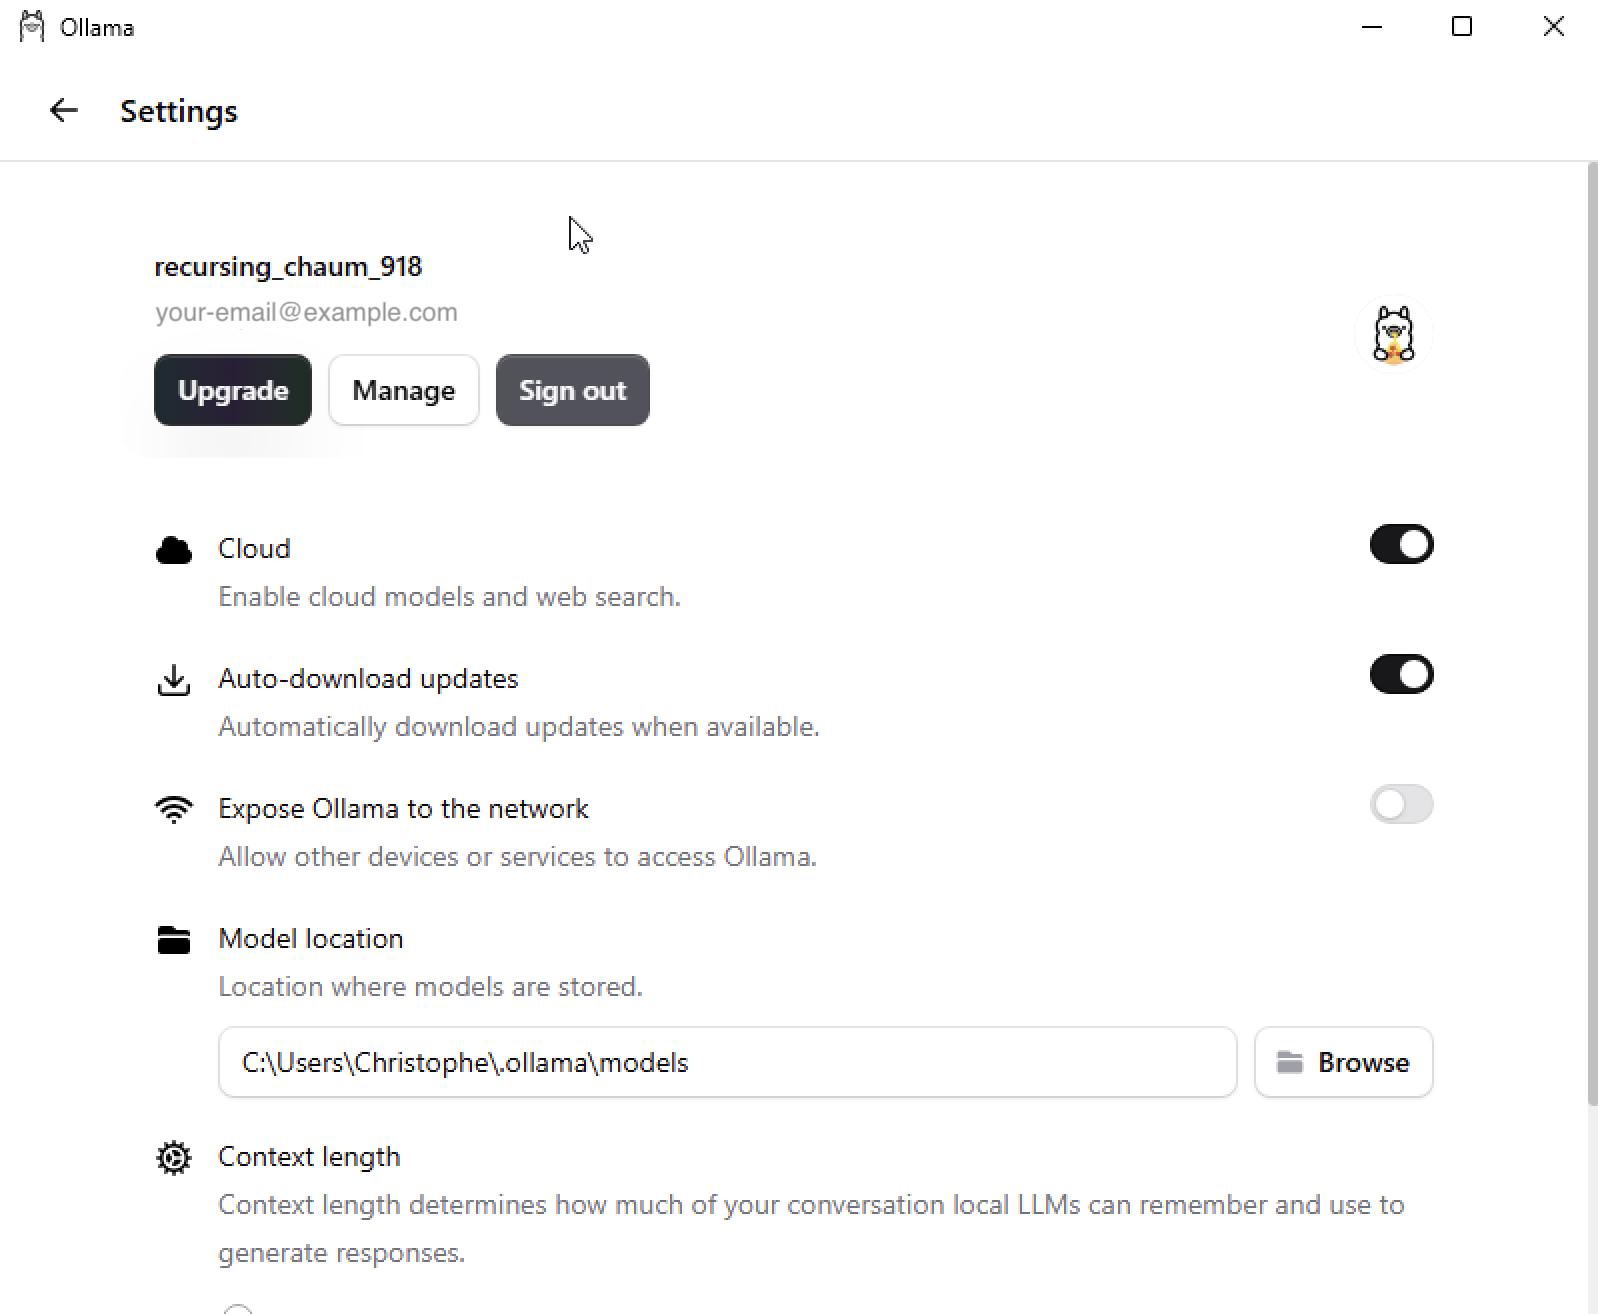Viewport: 1598px width, 1314px height.
Task: Minimize the Ollama window
Action: 1372,27
